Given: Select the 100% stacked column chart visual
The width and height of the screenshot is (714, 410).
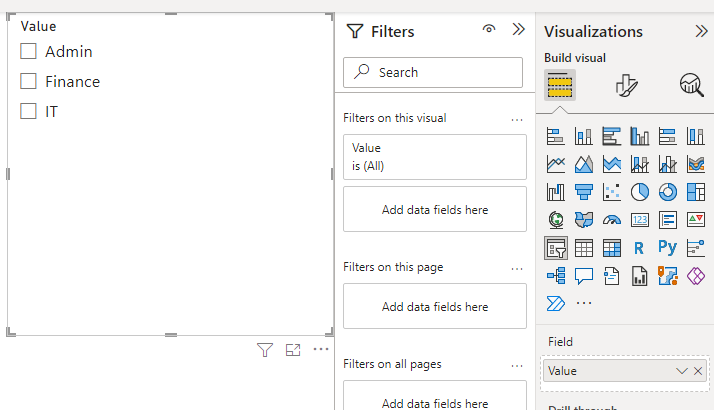Looking at the screenshot, I should [696, 136].
